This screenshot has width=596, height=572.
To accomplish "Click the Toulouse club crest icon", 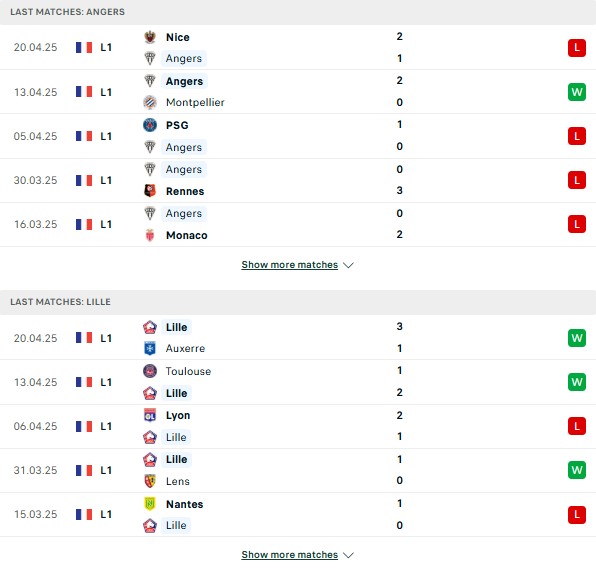I will coord(150,371).
